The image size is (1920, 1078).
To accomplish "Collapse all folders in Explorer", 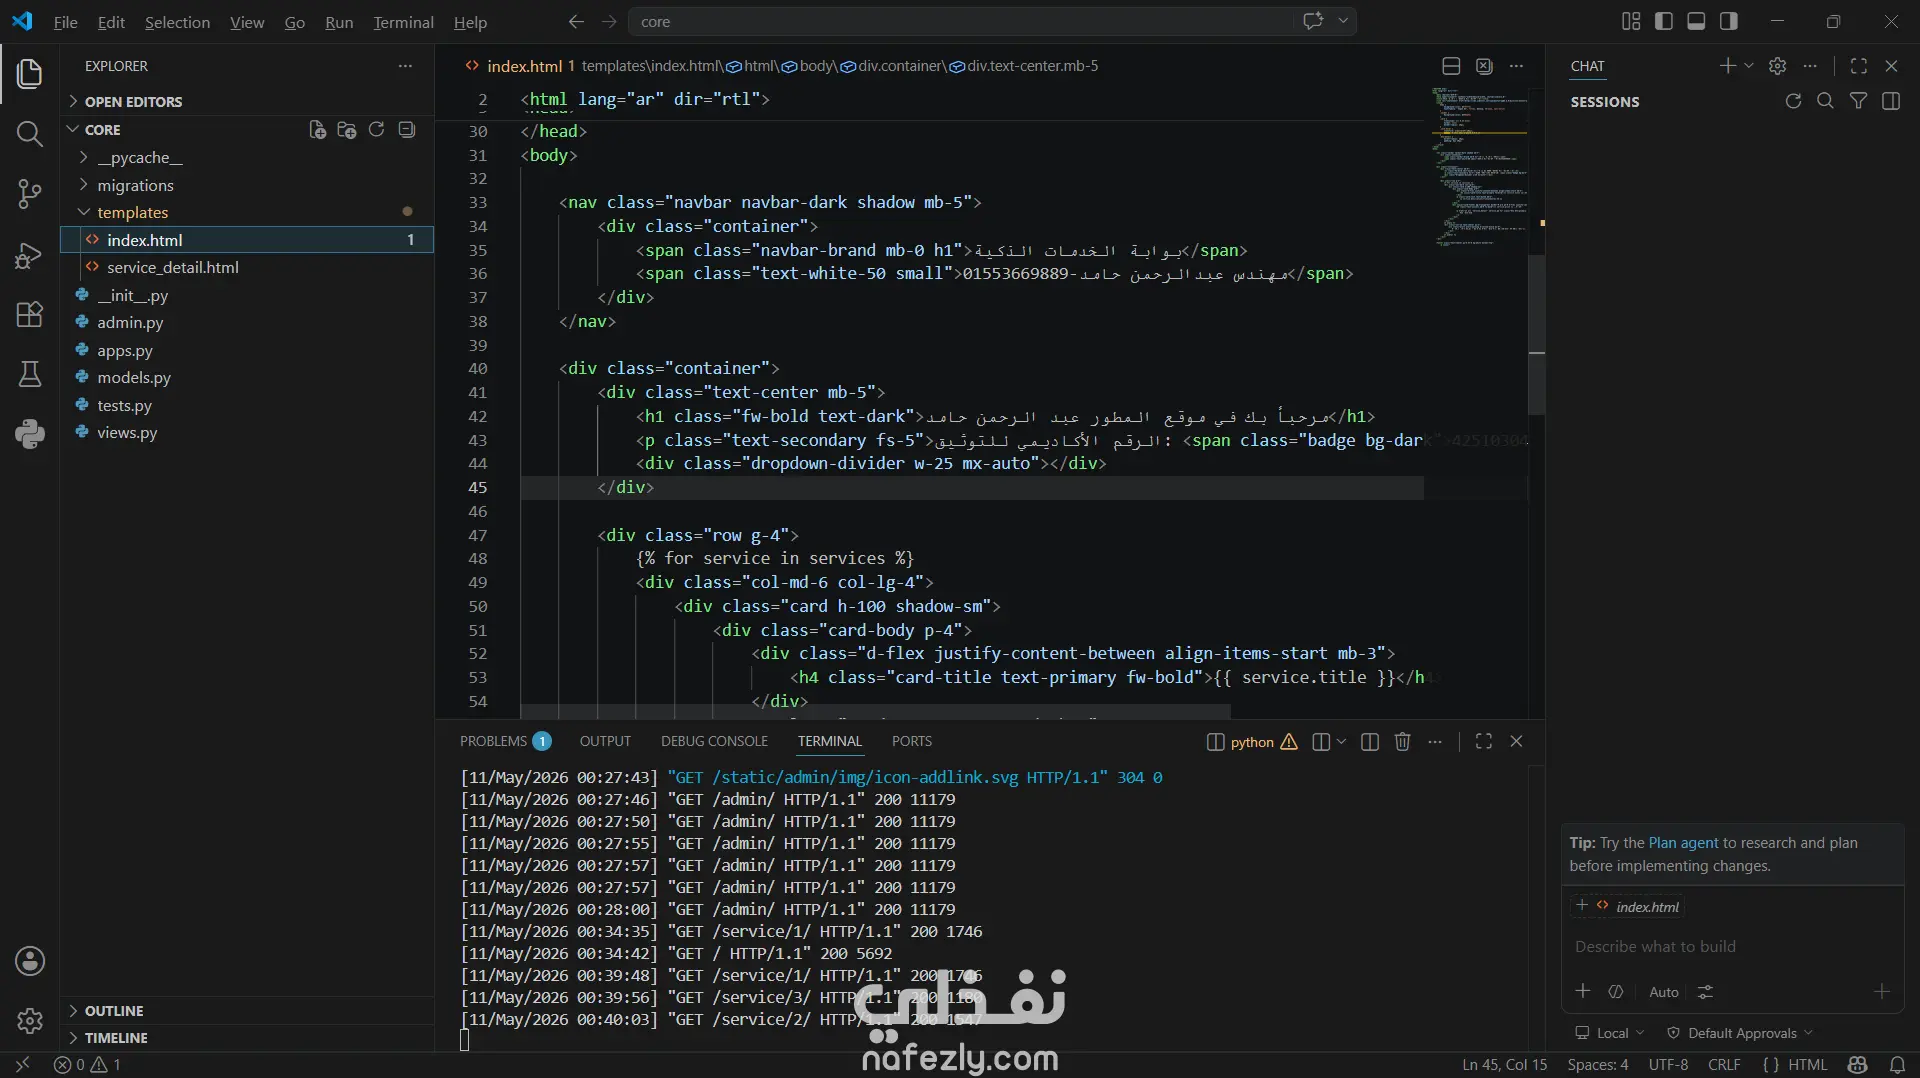I will pos(407,130).
